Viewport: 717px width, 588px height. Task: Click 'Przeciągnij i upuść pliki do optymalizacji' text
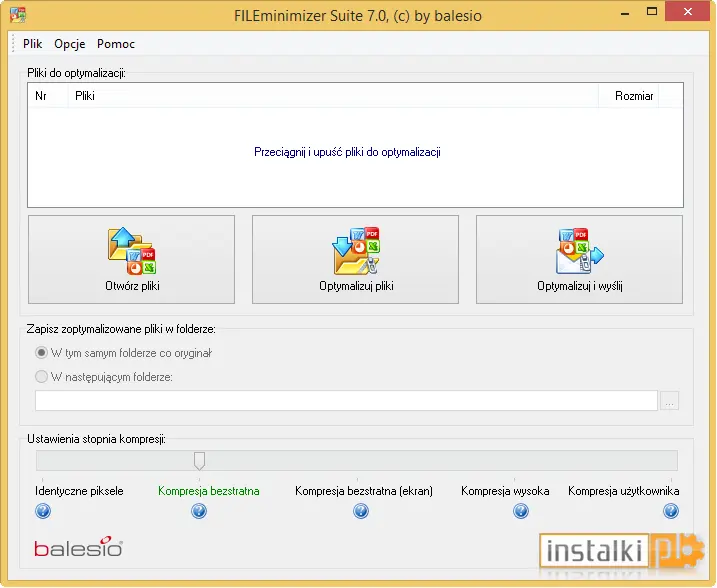point(347,152)
